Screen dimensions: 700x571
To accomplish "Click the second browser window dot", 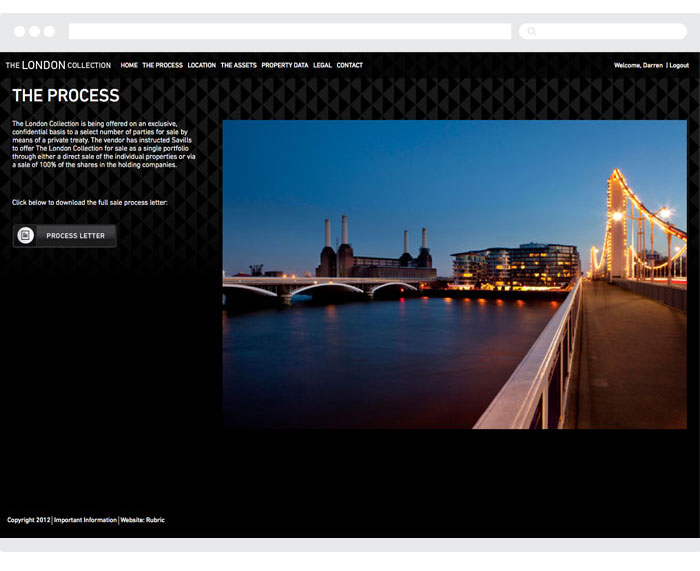I will point(34,31).
